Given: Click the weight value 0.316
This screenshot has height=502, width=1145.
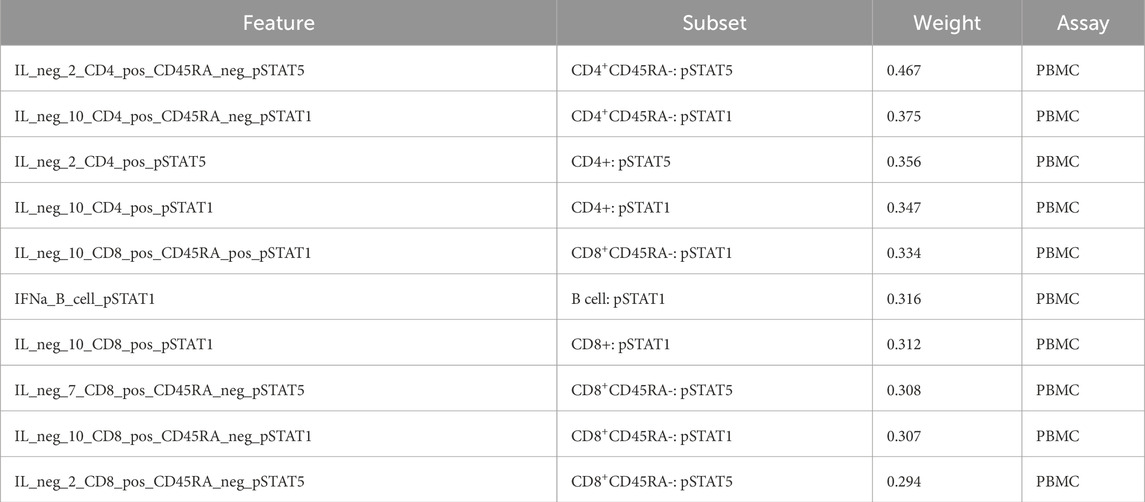Looking at the screenshot, I should click(x=904, y=299).
